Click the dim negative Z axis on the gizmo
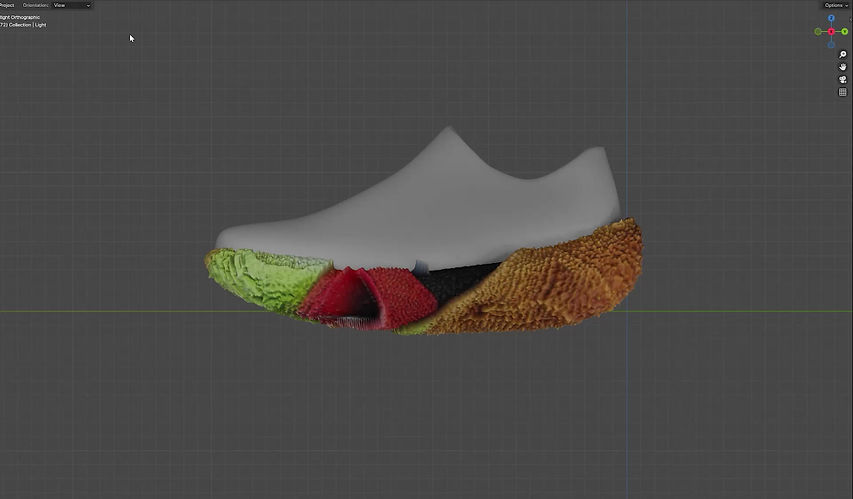This screenshot has height=499, width=853. point(831,45)
